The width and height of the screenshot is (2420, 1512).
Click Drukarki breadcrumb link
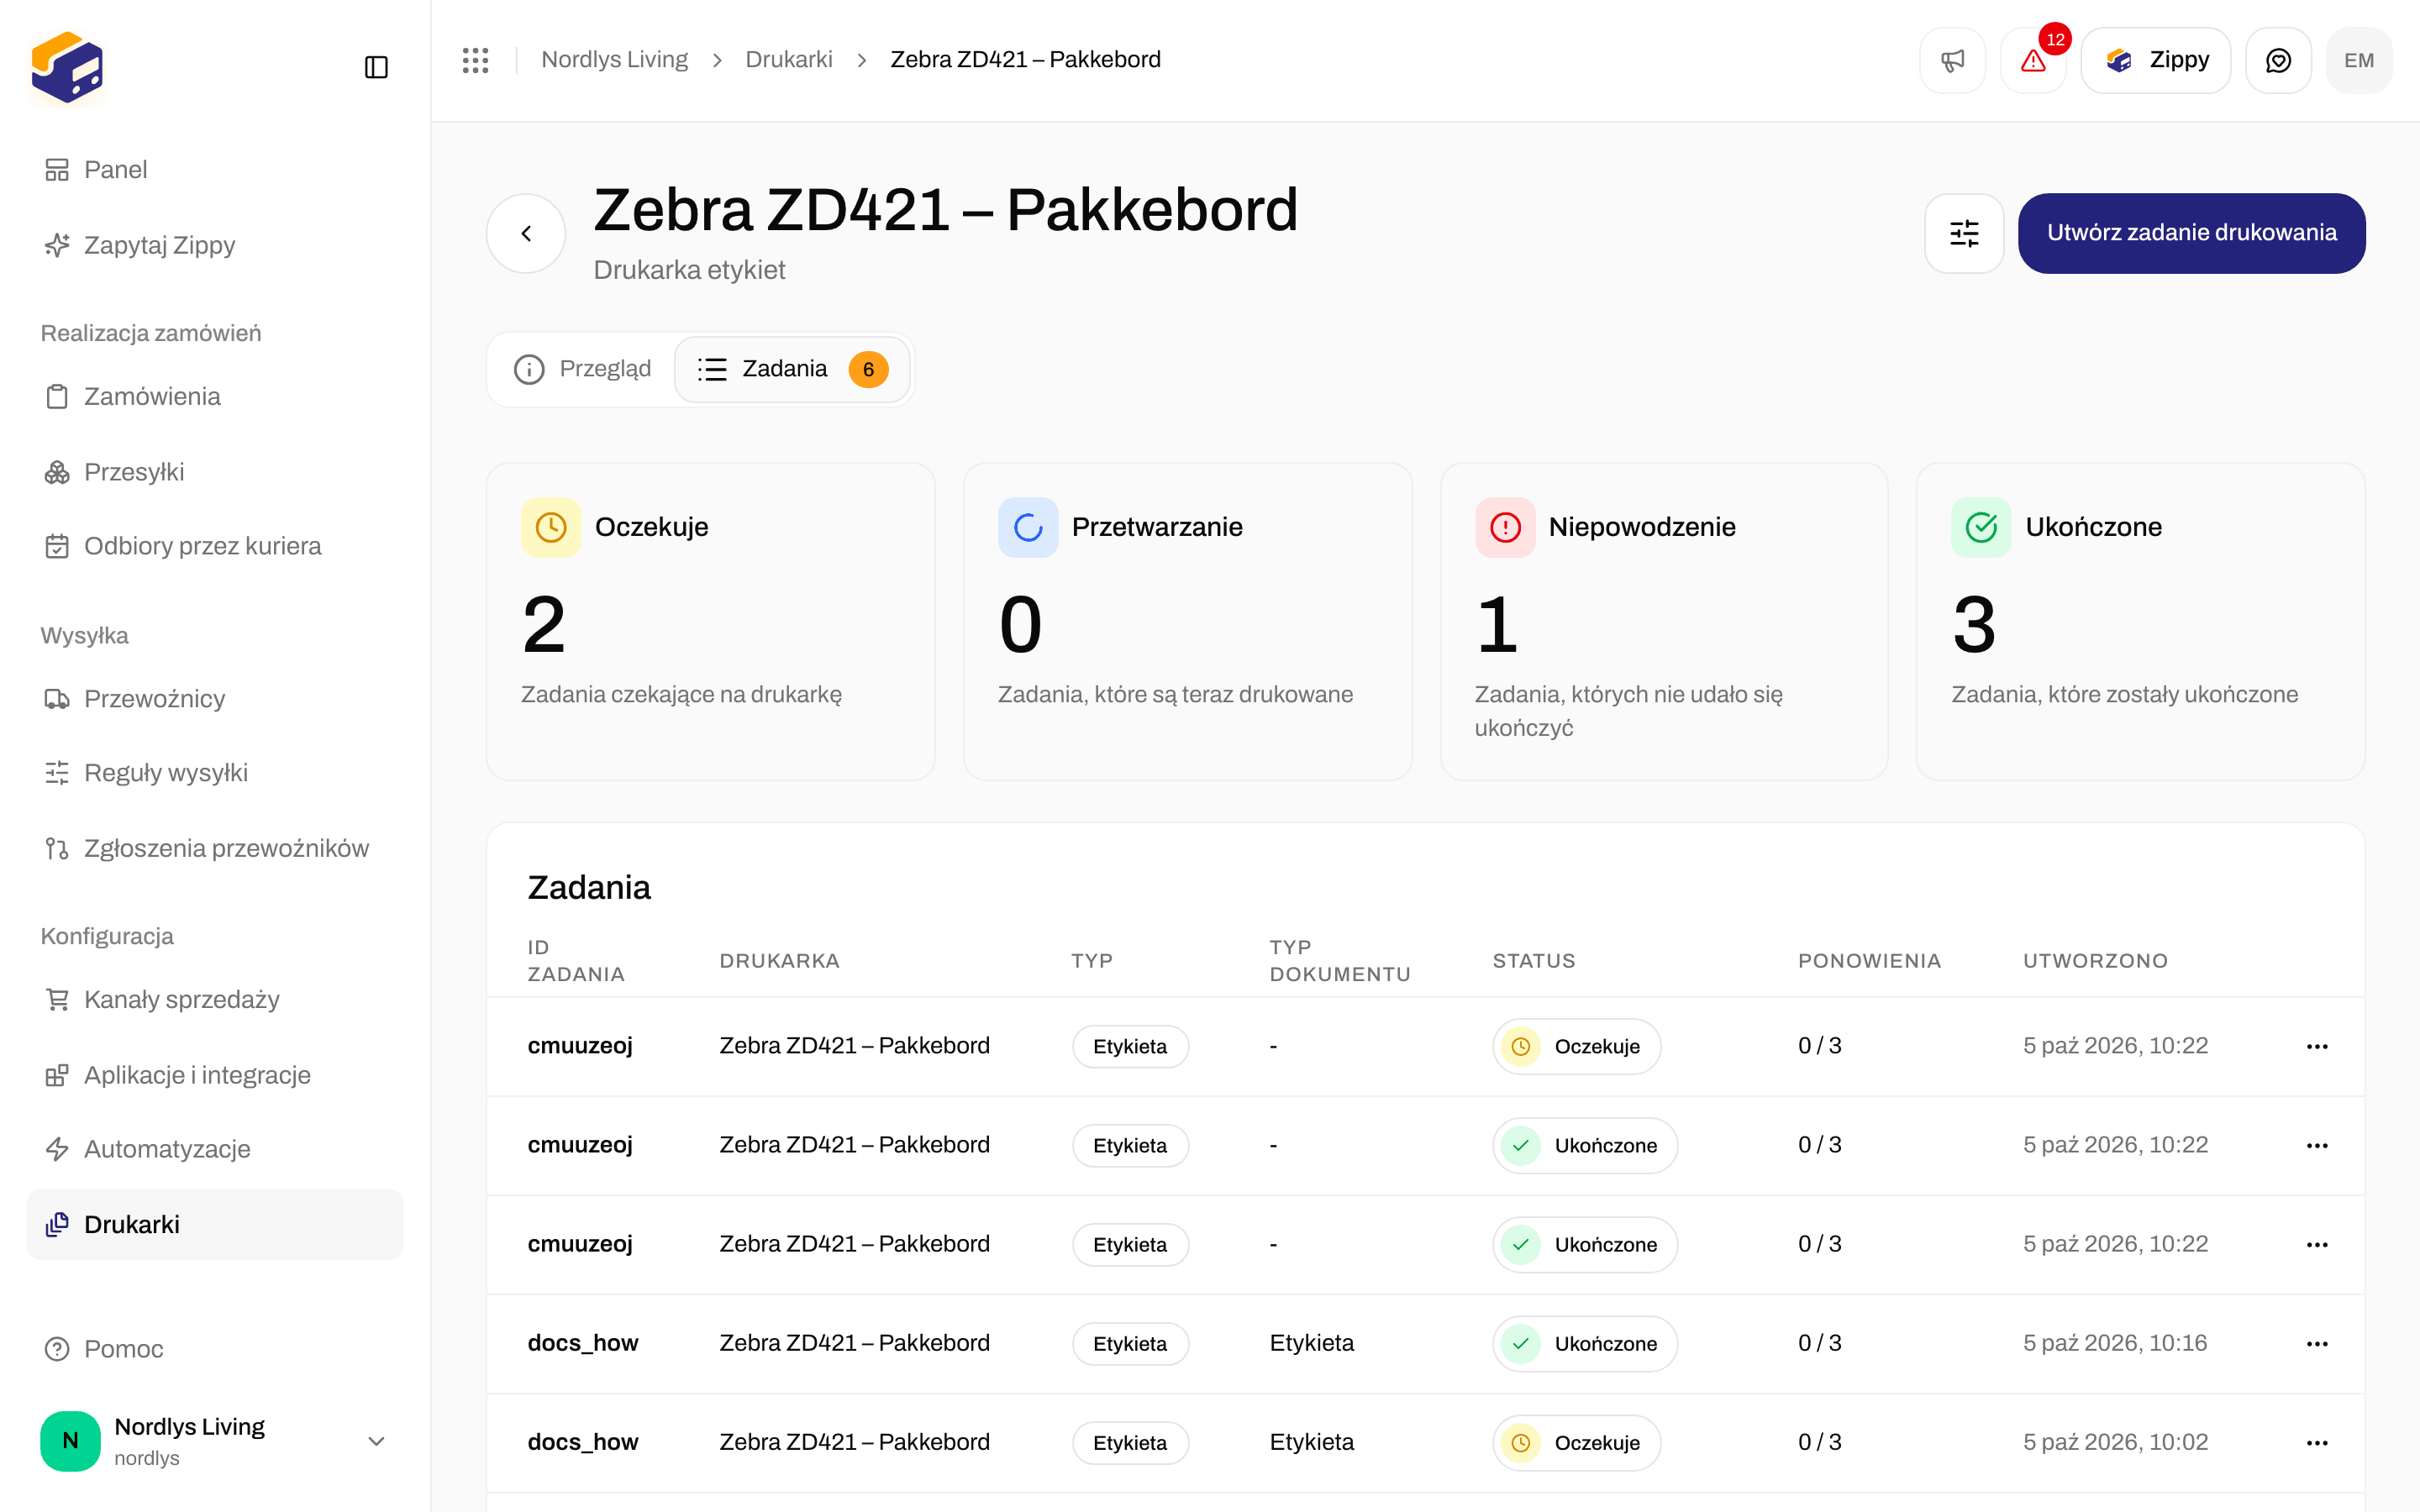click(x=788, y=60)
